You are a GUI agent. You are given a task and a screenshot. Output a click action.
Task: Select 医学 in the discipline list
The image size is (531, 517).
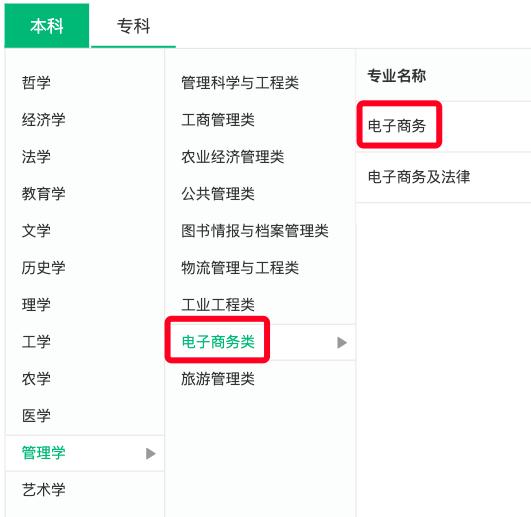[36, 416]
